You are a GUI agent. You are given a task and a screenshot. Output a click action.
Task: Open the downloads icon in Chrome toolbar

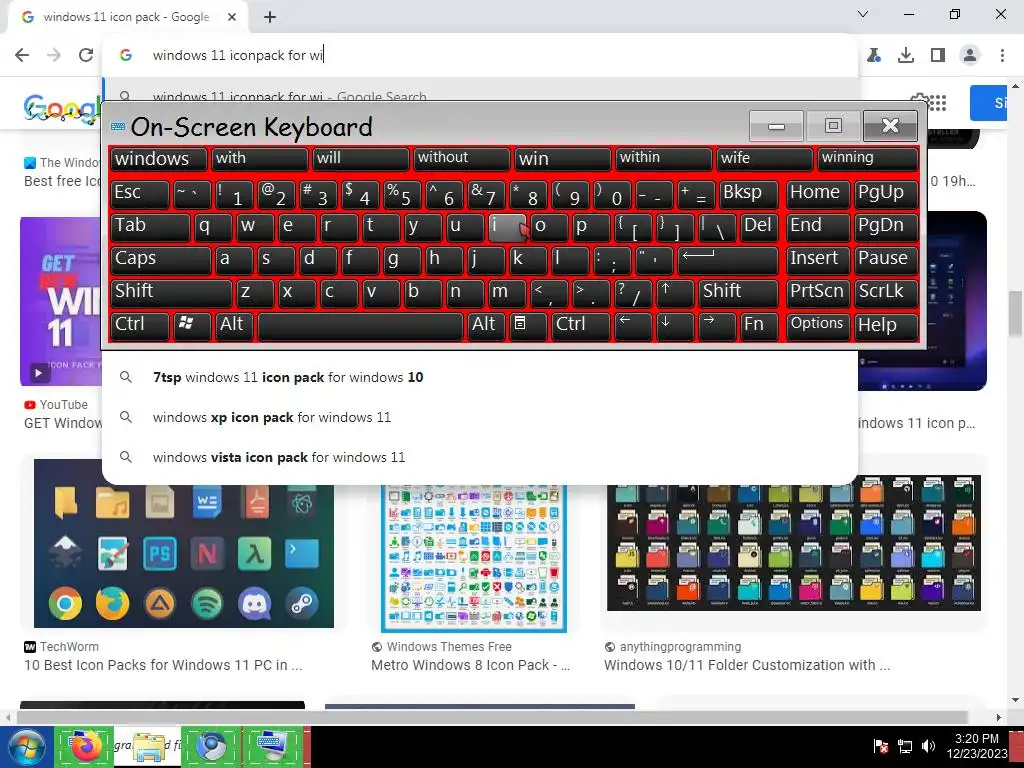coord(906,56)
